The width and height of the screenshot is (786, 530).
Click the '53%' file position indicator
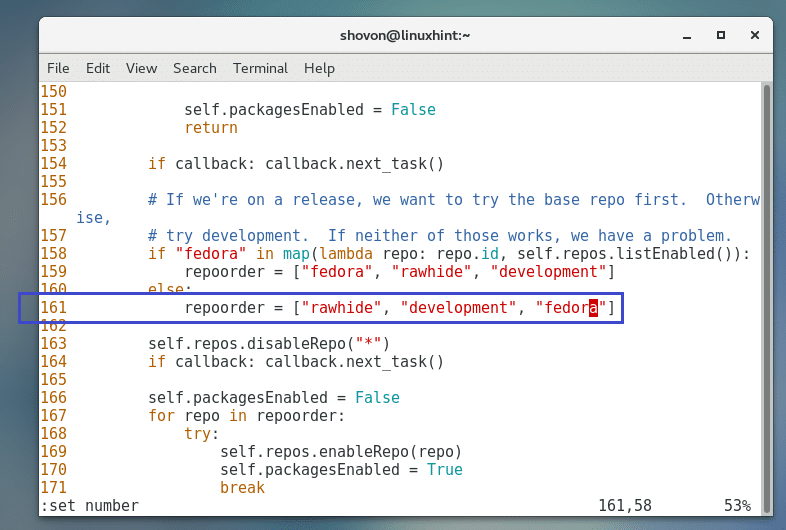[x=737, y=506]
